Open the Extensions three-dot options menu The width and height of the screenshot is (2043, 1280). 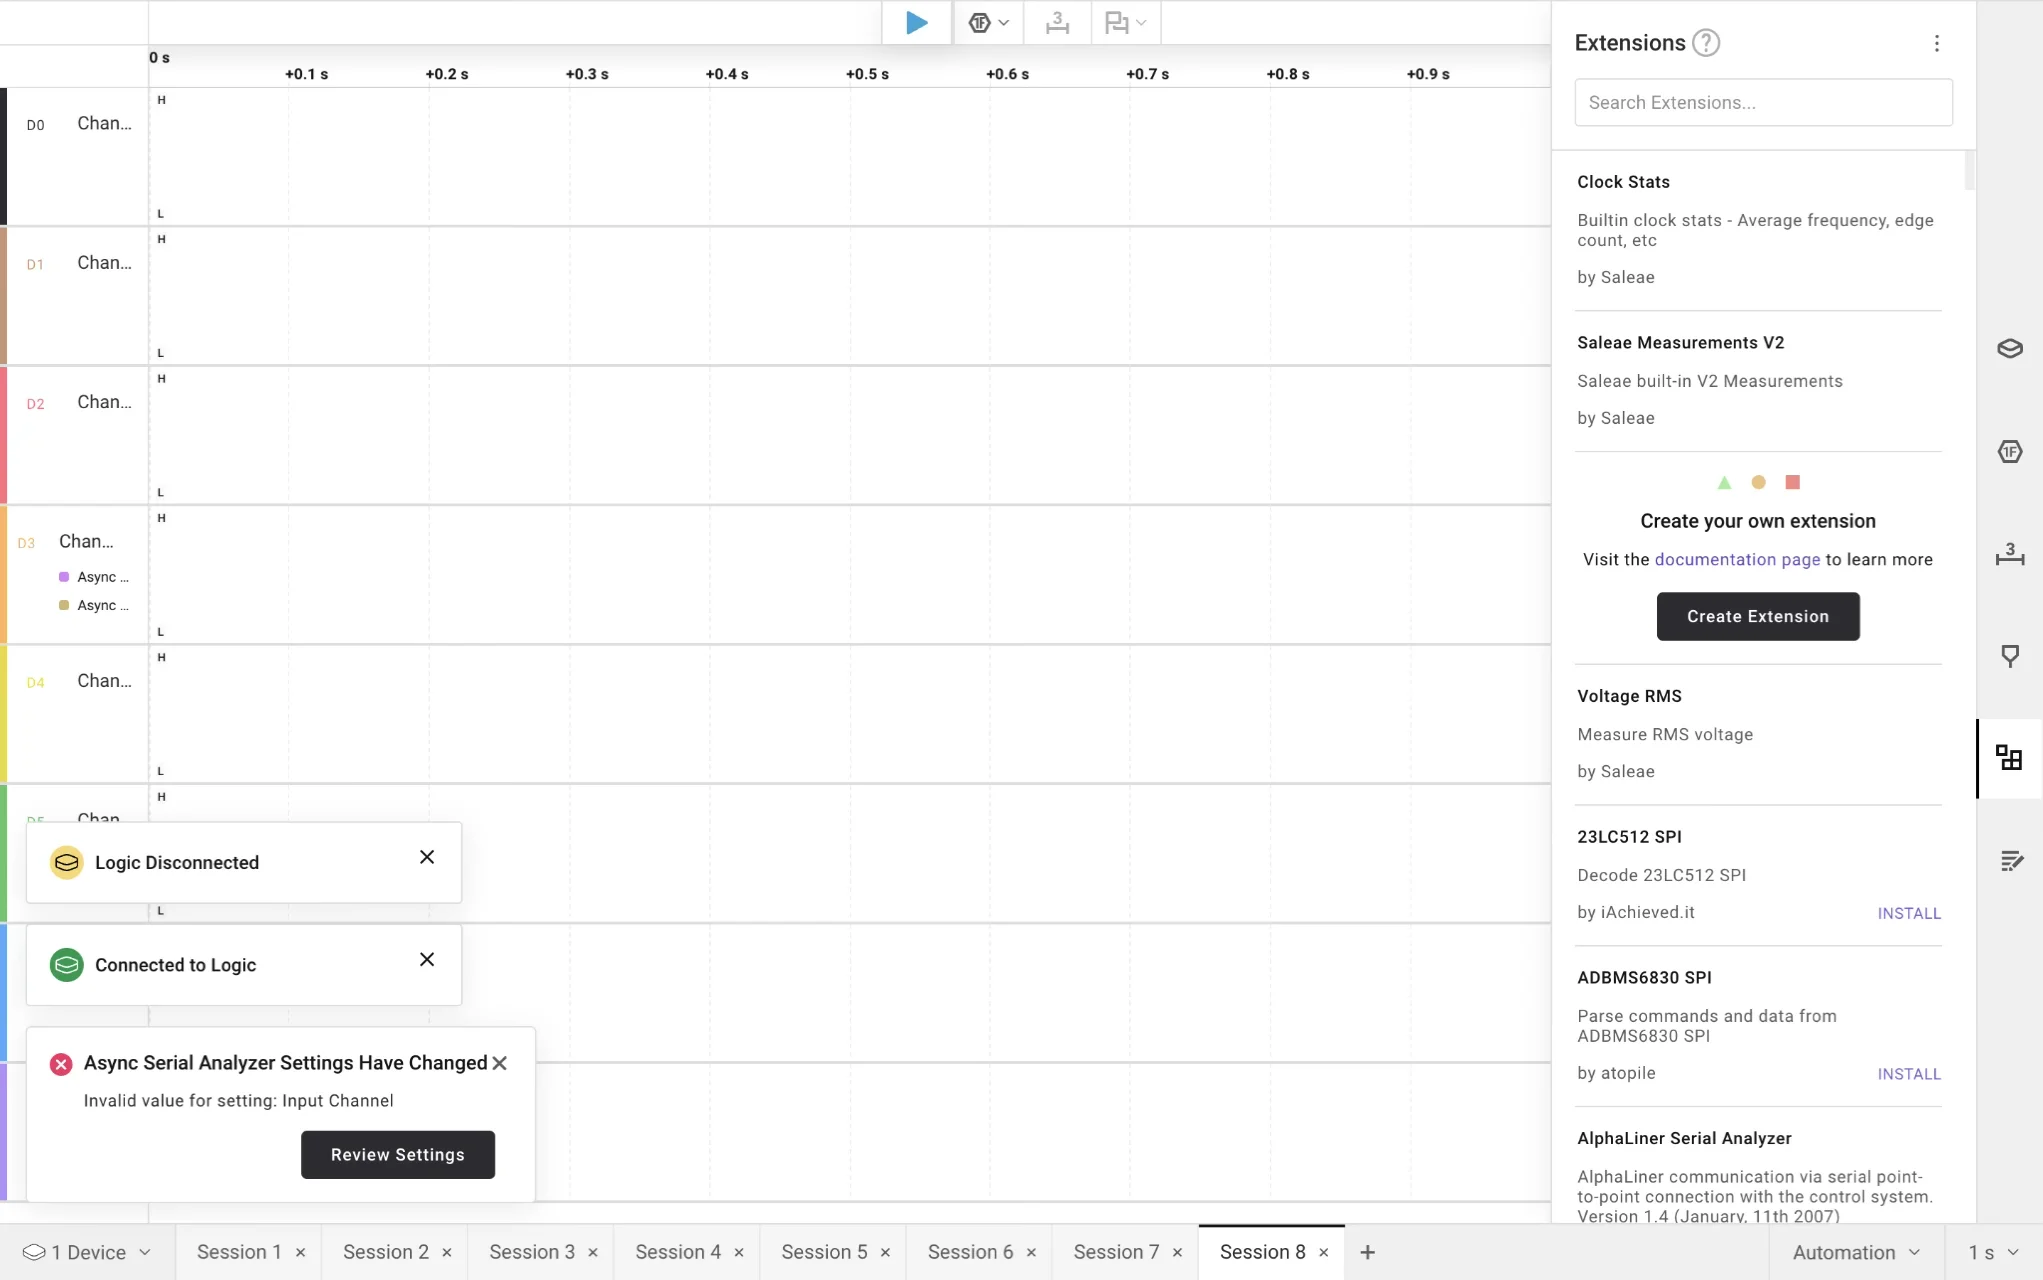pyautogui.click(x=1936, y=43)
